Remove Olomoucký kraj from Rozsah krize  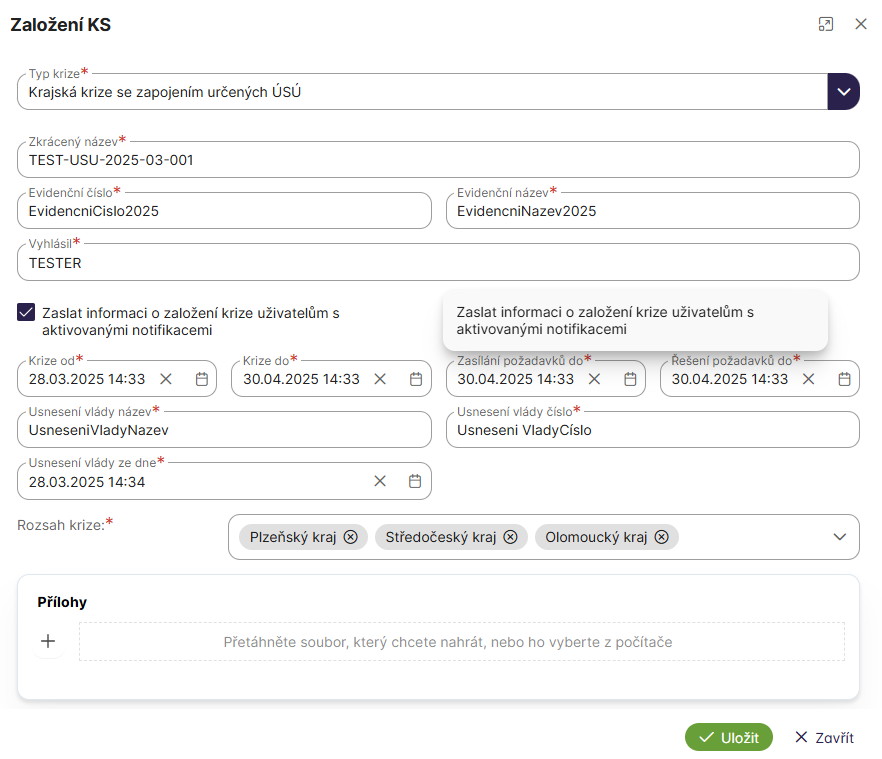pyautogui.click(x=661, y=537)
